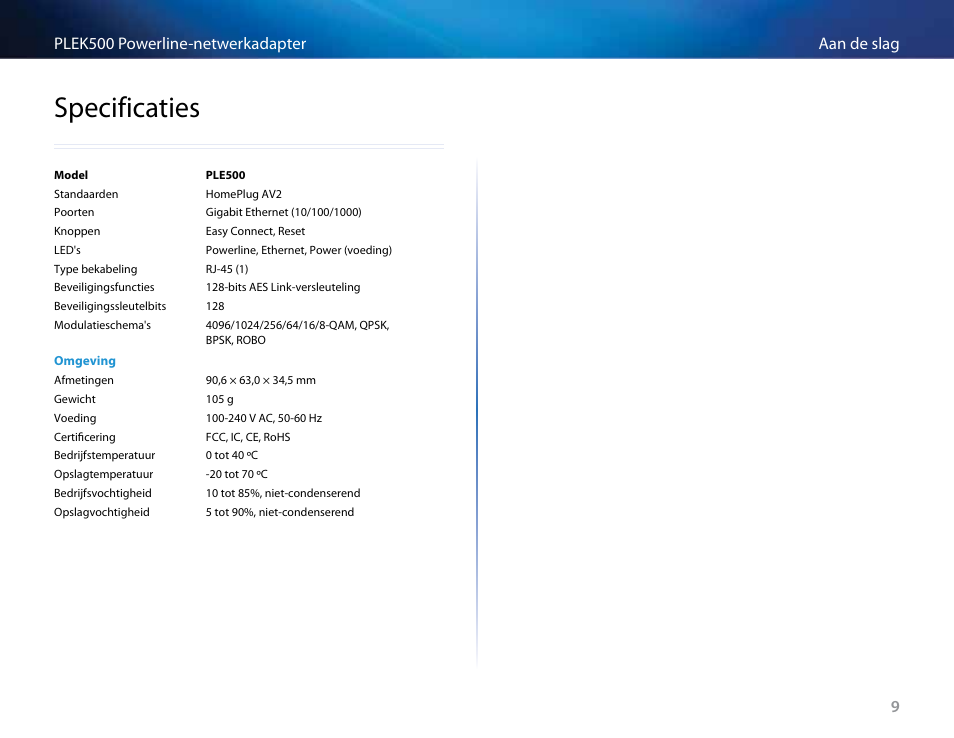Click the 'Beveiligingsfuncties' label
Screen dimensions: 954x738
click(104, 287)
